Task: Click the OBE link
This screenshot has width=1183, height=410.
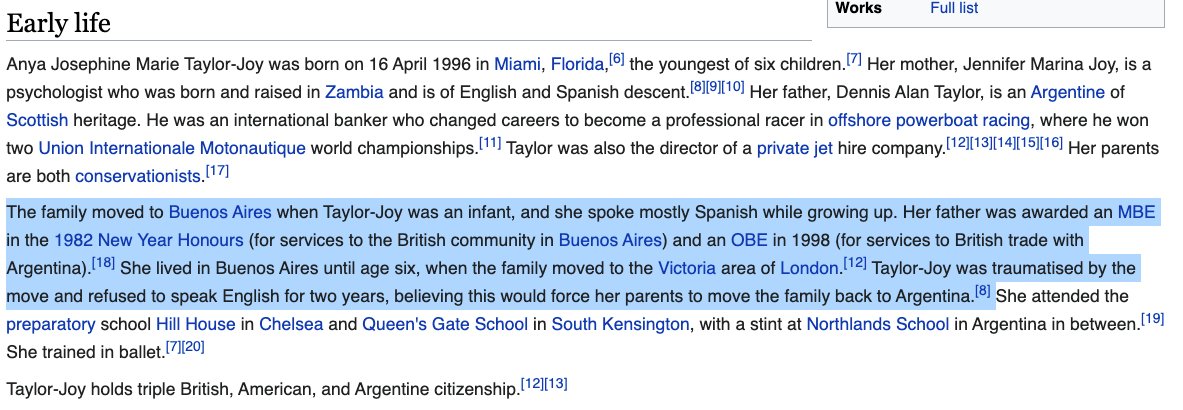Action: point(748,240)
